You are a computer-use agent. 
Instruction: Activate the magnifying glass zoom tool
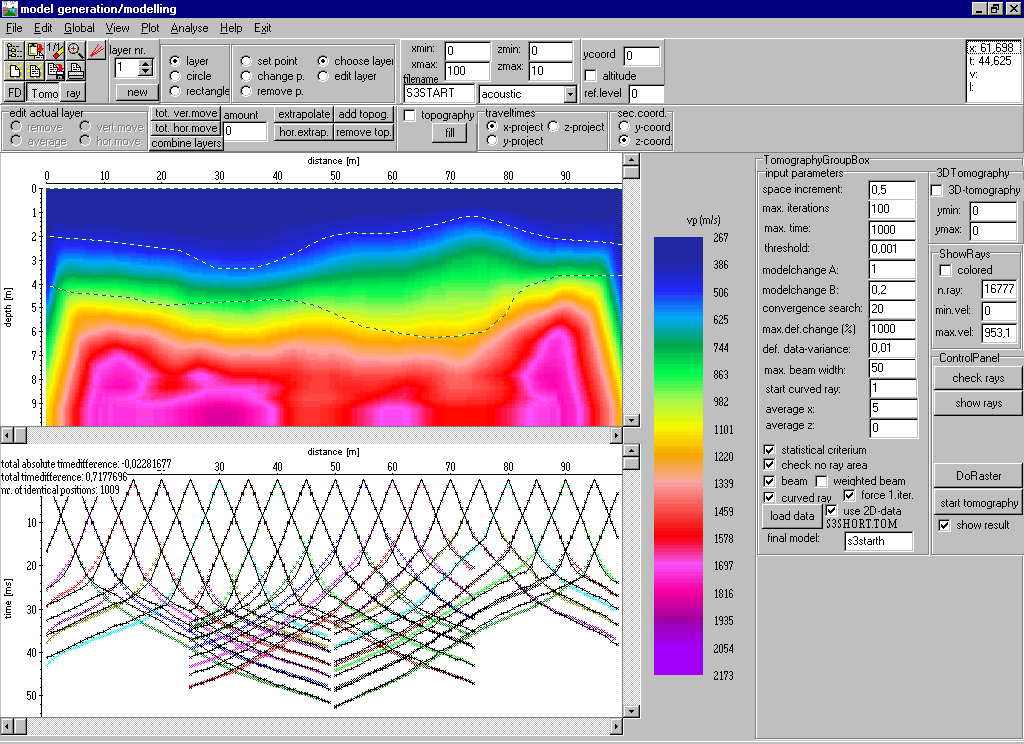75,50
